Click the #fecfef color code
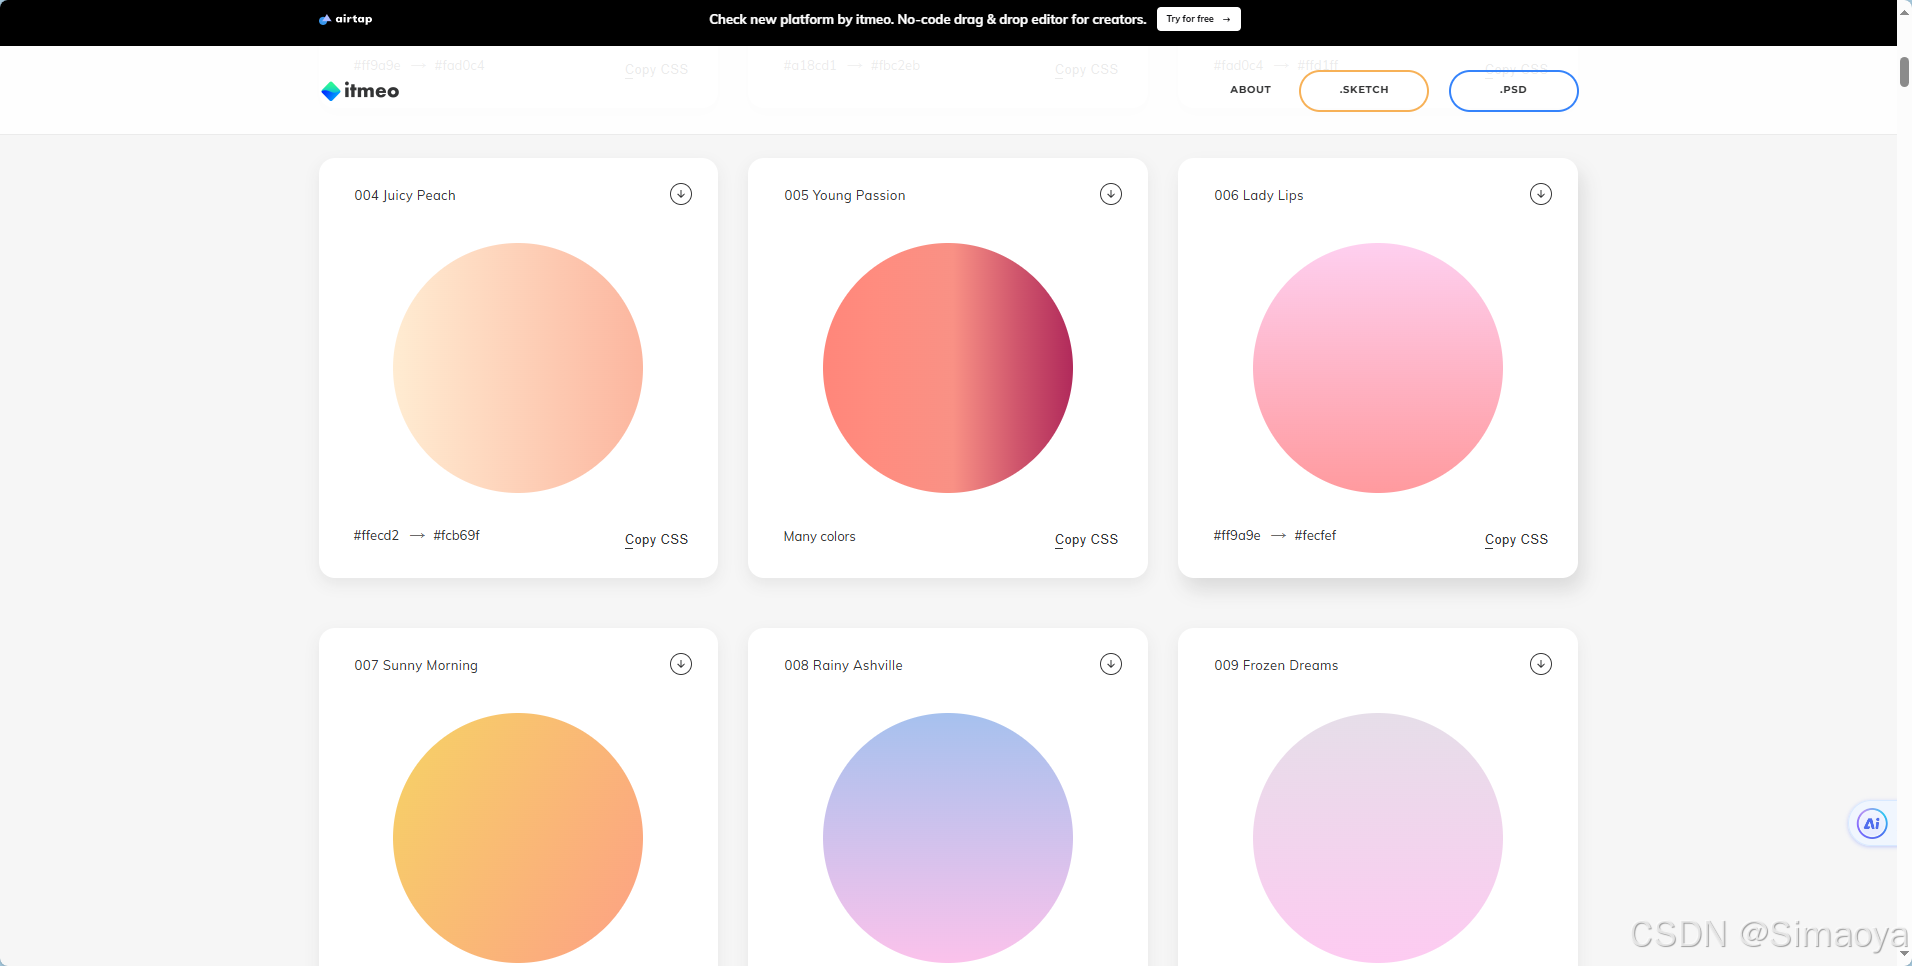Viewport: 1912px width, 966px height. pyautogui.click(x=1315, y=535)
